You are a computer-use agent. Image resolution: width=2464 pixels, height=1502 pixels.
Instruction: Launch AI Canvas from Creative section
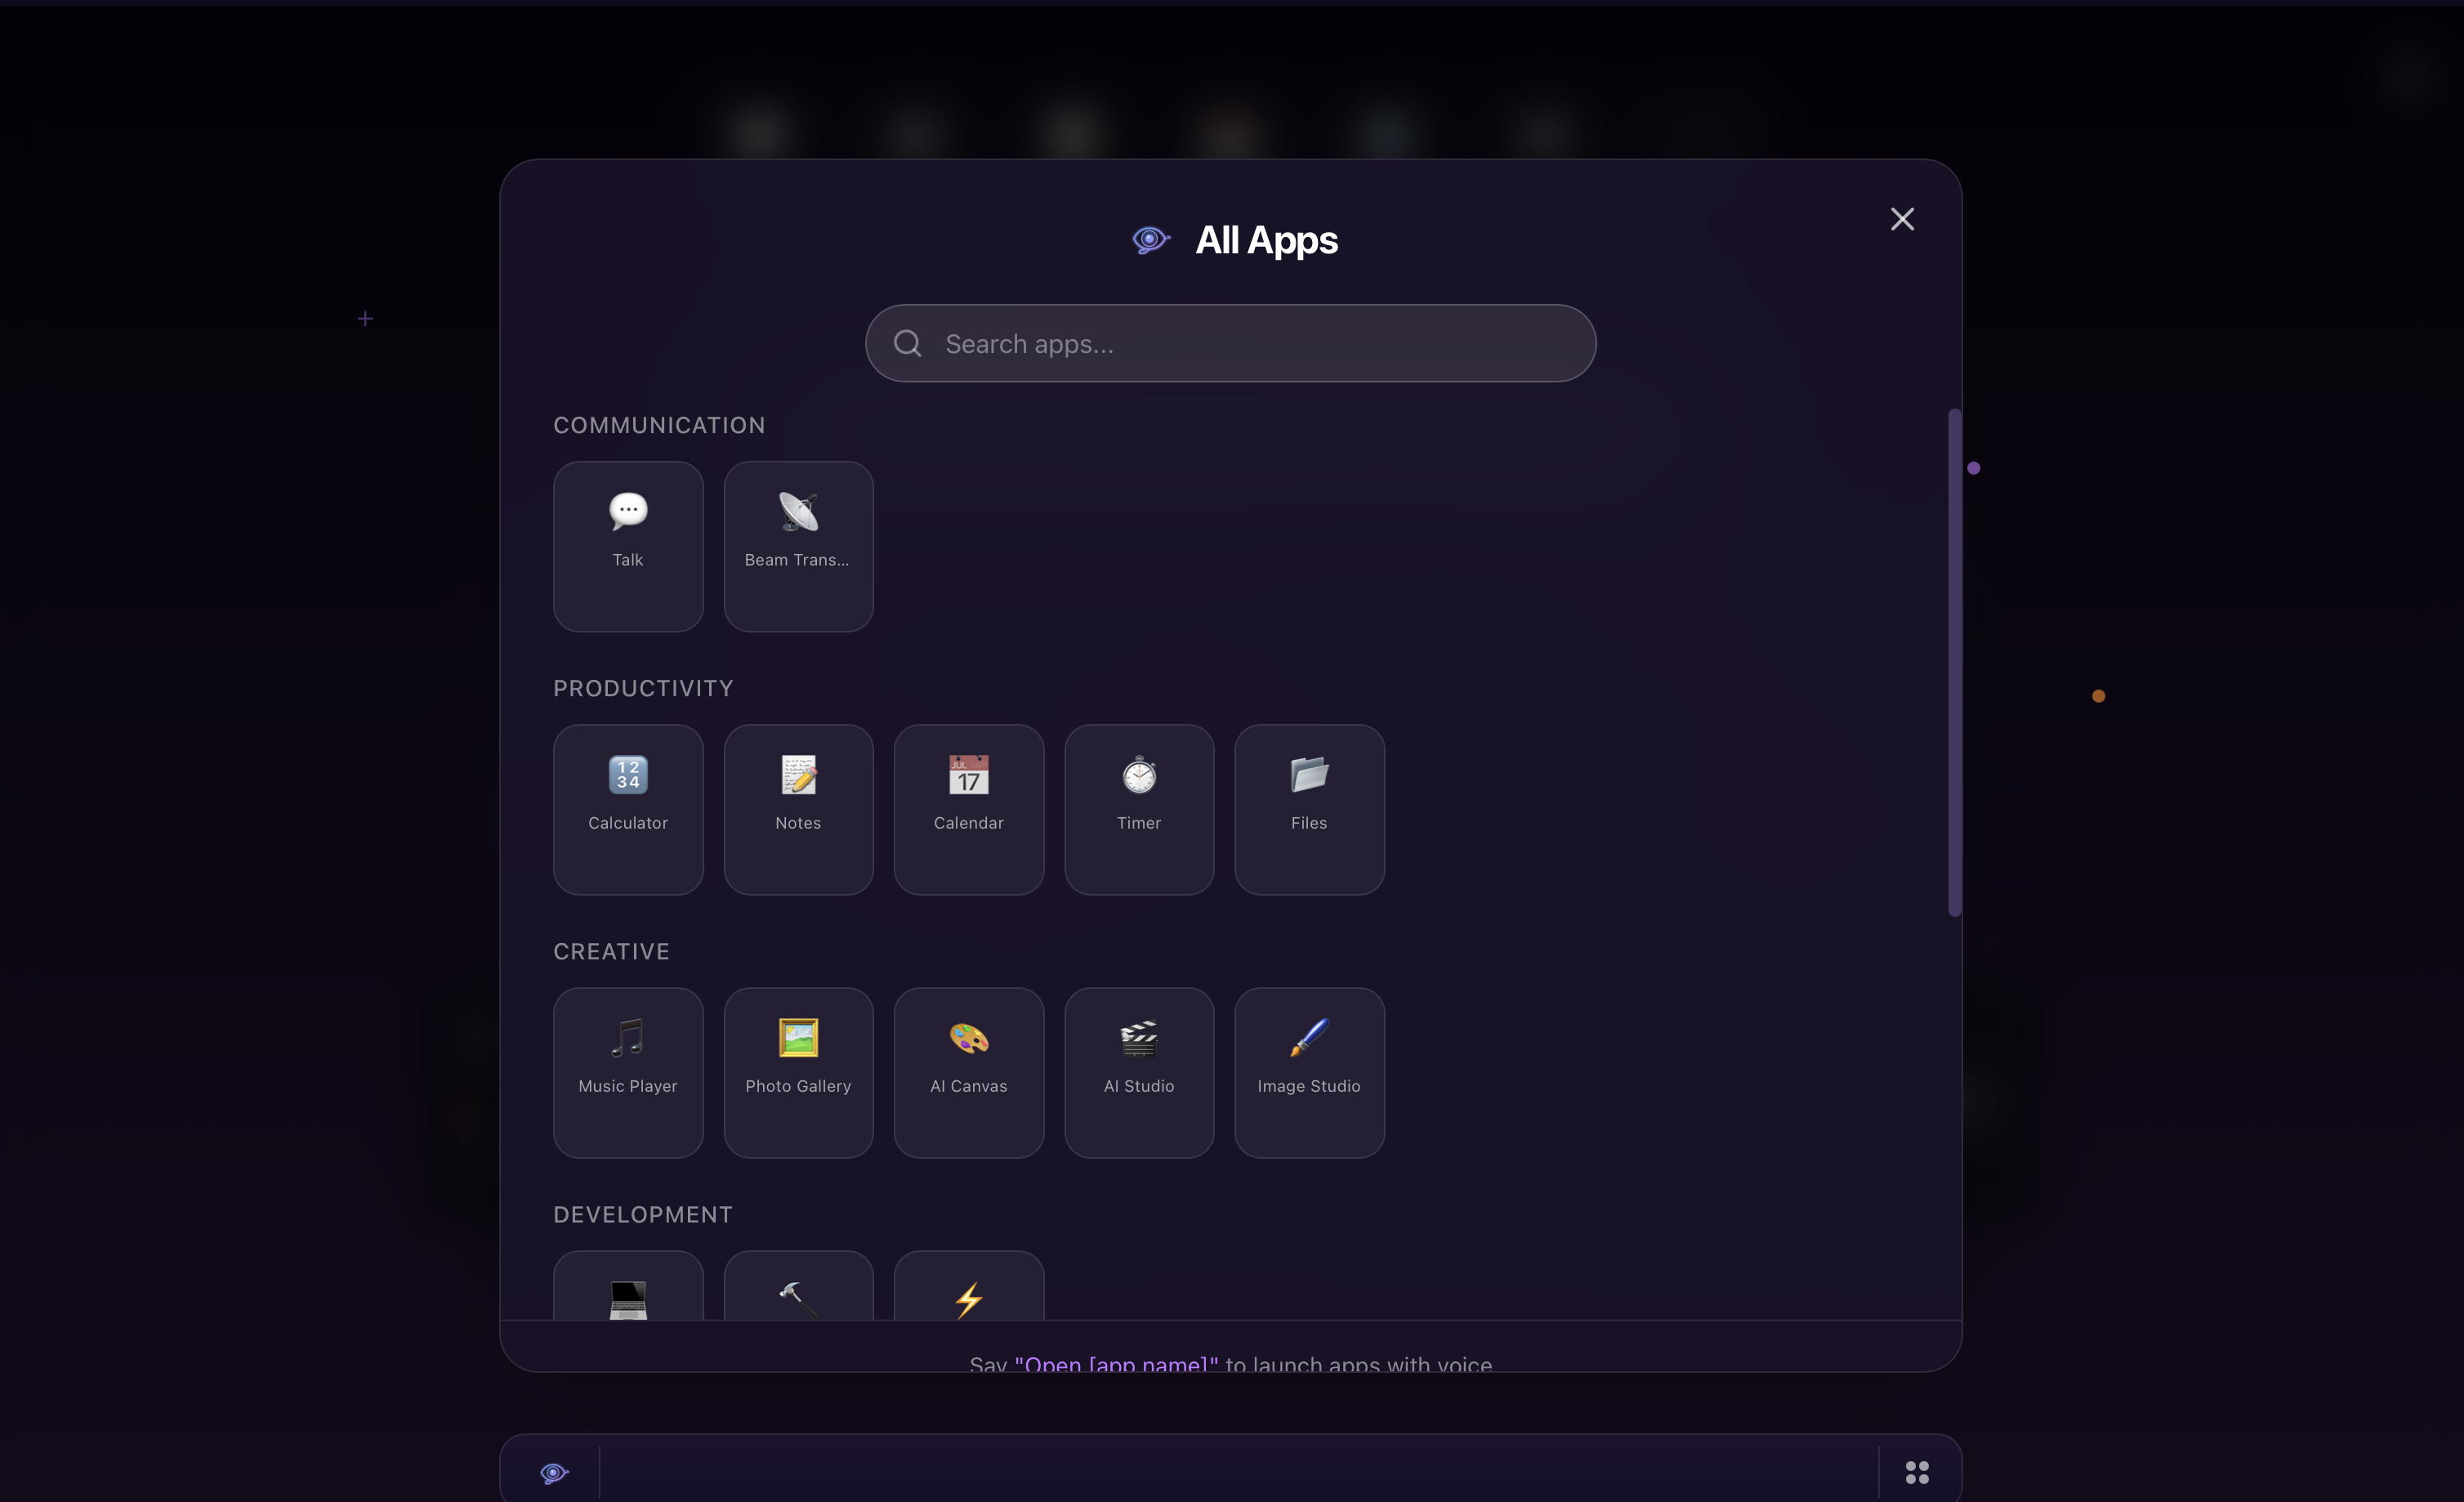[968, 1072]
